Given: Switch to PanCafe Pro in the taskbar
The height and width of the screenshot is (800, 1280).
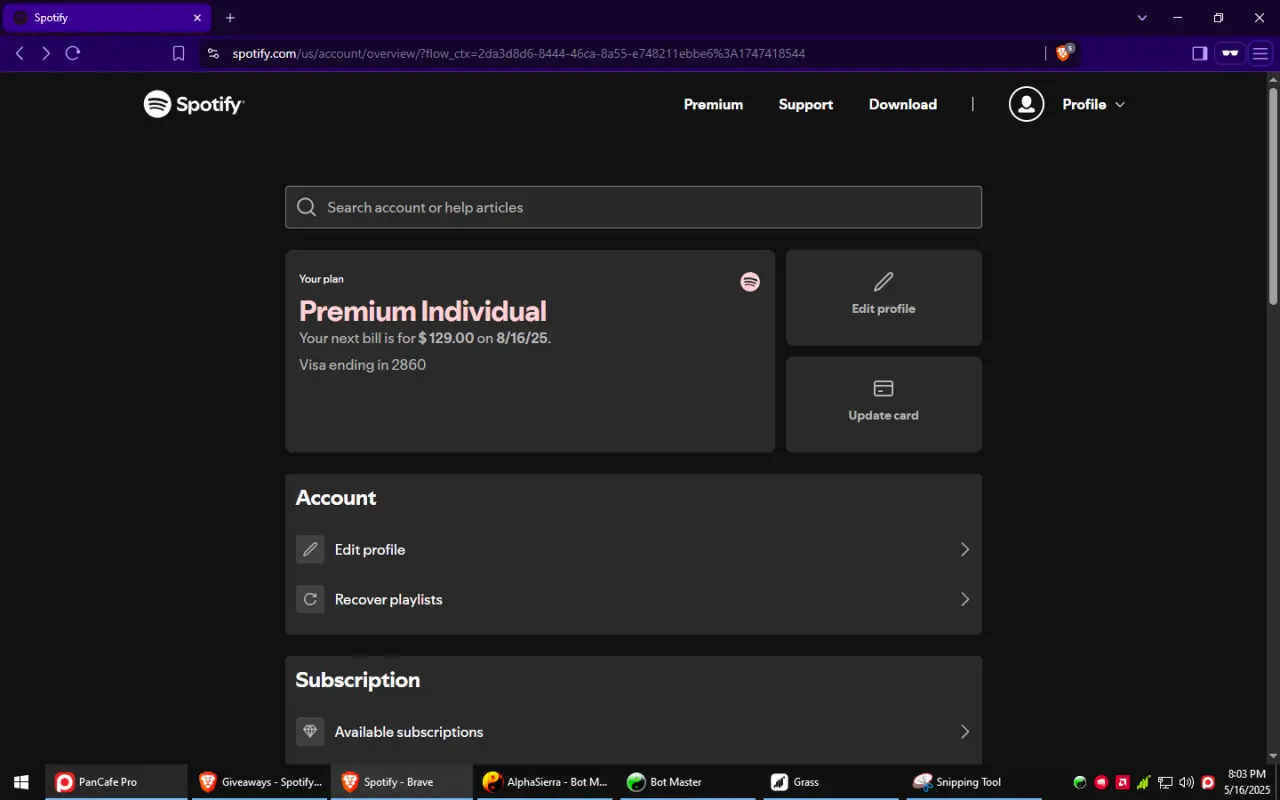Looking at the screenshot, I should click(116, 782).
